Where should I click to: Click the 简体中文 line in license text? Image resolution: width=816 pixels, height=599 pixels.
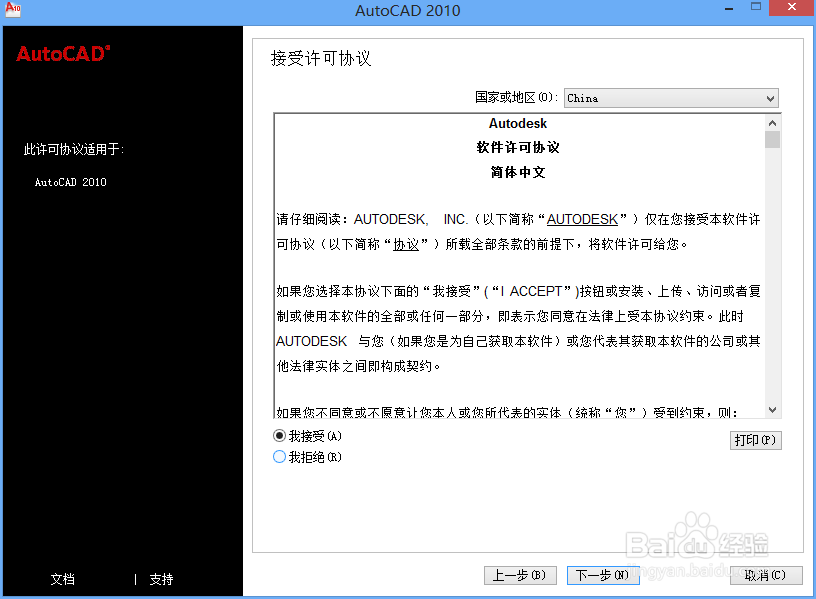[x=518, y=172]
